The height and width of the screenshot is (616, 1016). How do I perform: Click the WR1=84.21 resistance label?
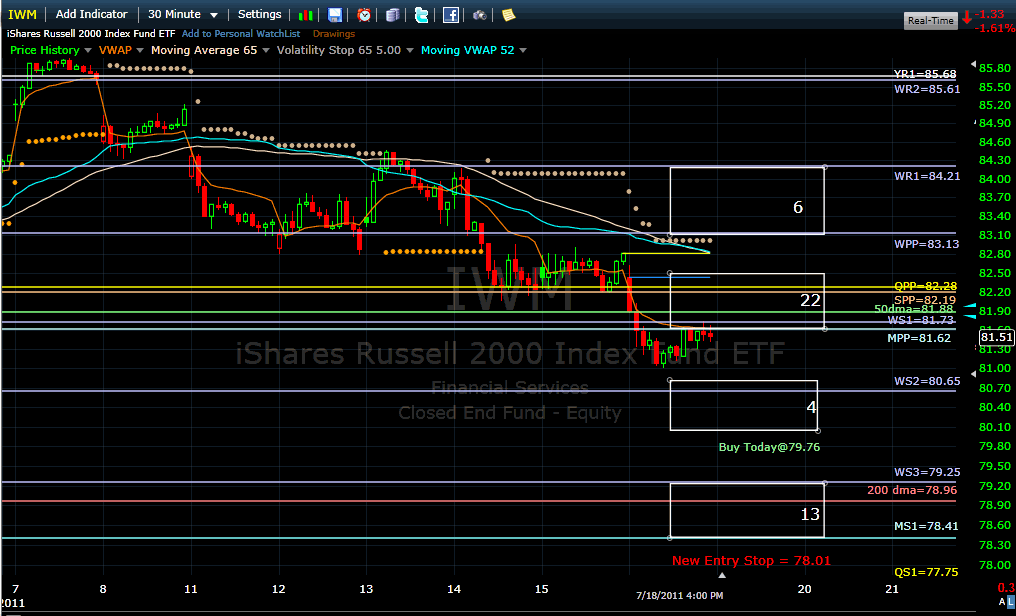click(x=927, y=176)
